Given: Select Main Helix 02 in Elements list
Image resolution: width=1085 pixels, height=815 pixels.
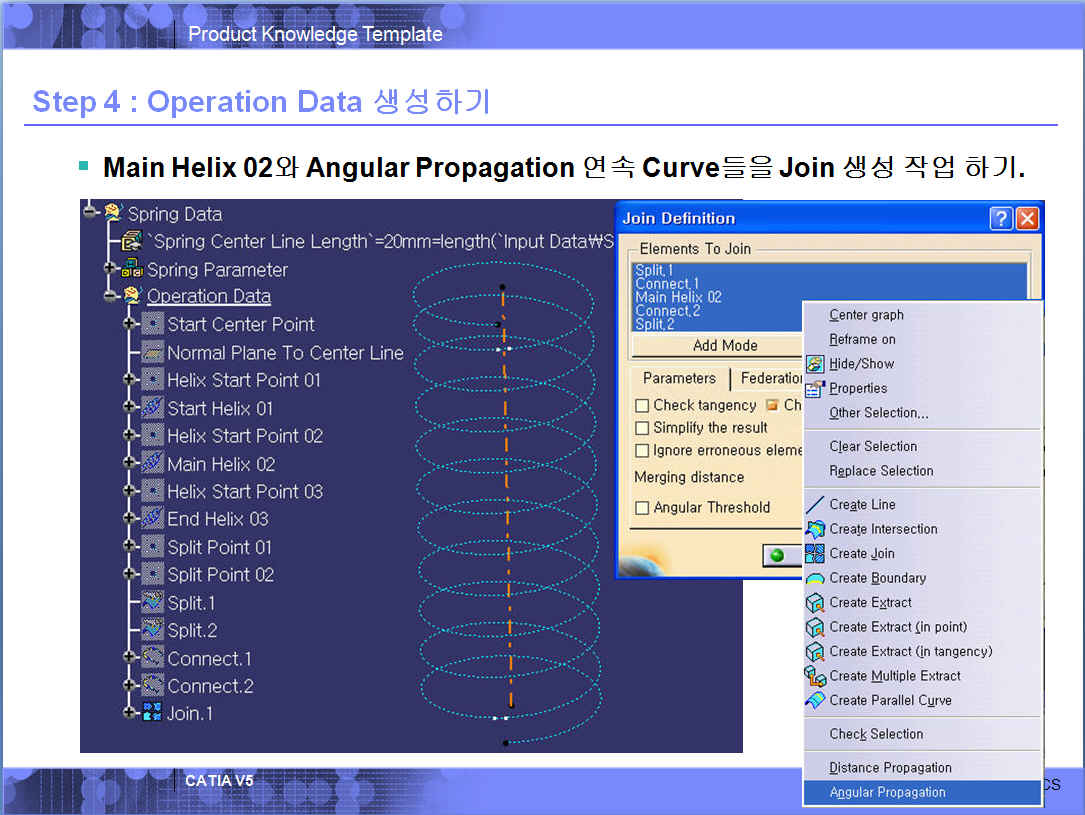Looking at the screenshot, I should pos(678,297).
